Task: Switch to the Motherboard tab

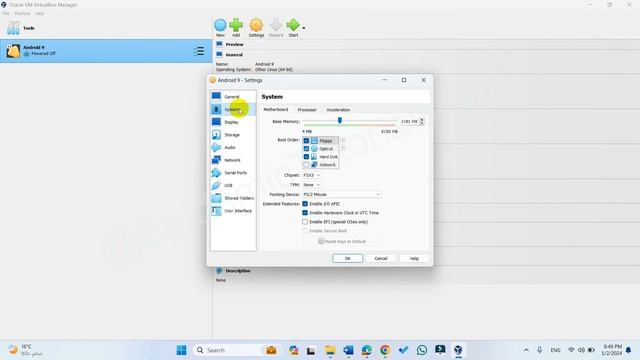Action: pyautogui.click(x=276, y=110)
